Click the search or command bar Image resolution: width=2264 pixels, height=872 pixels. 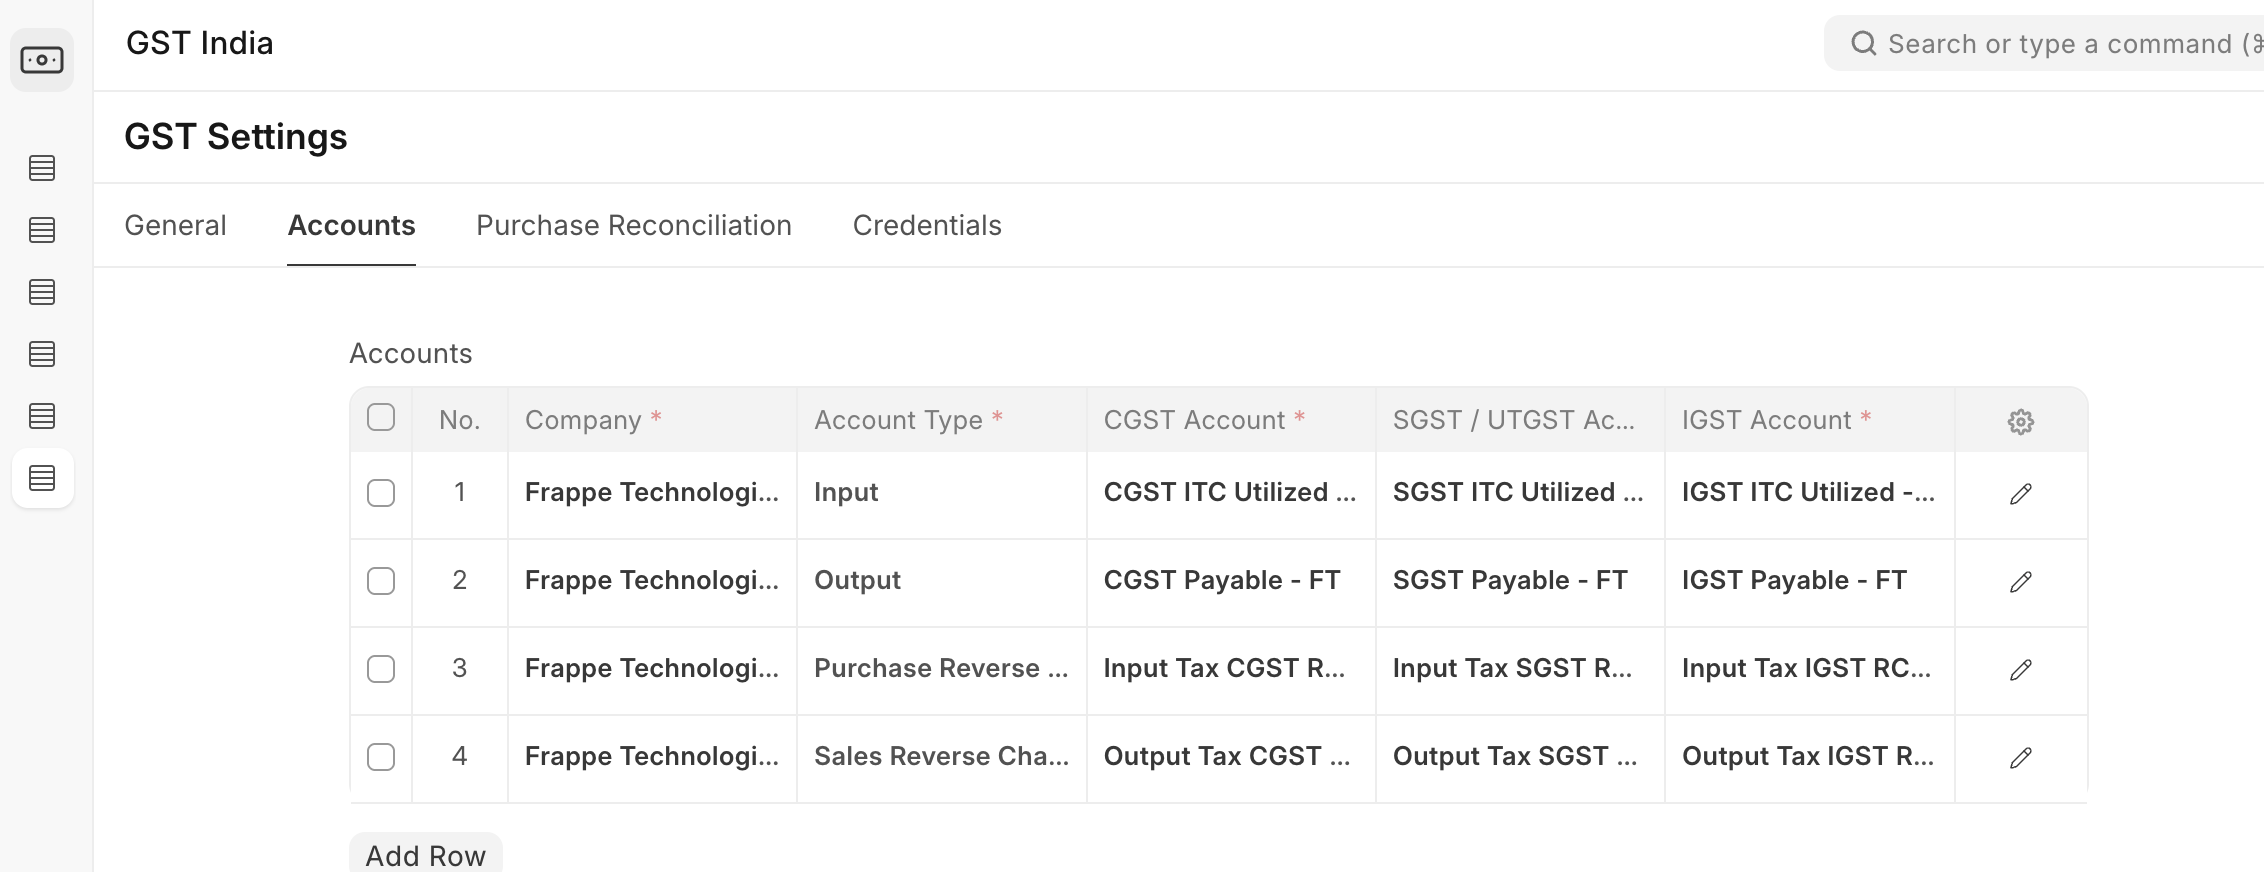[2050, 44]
